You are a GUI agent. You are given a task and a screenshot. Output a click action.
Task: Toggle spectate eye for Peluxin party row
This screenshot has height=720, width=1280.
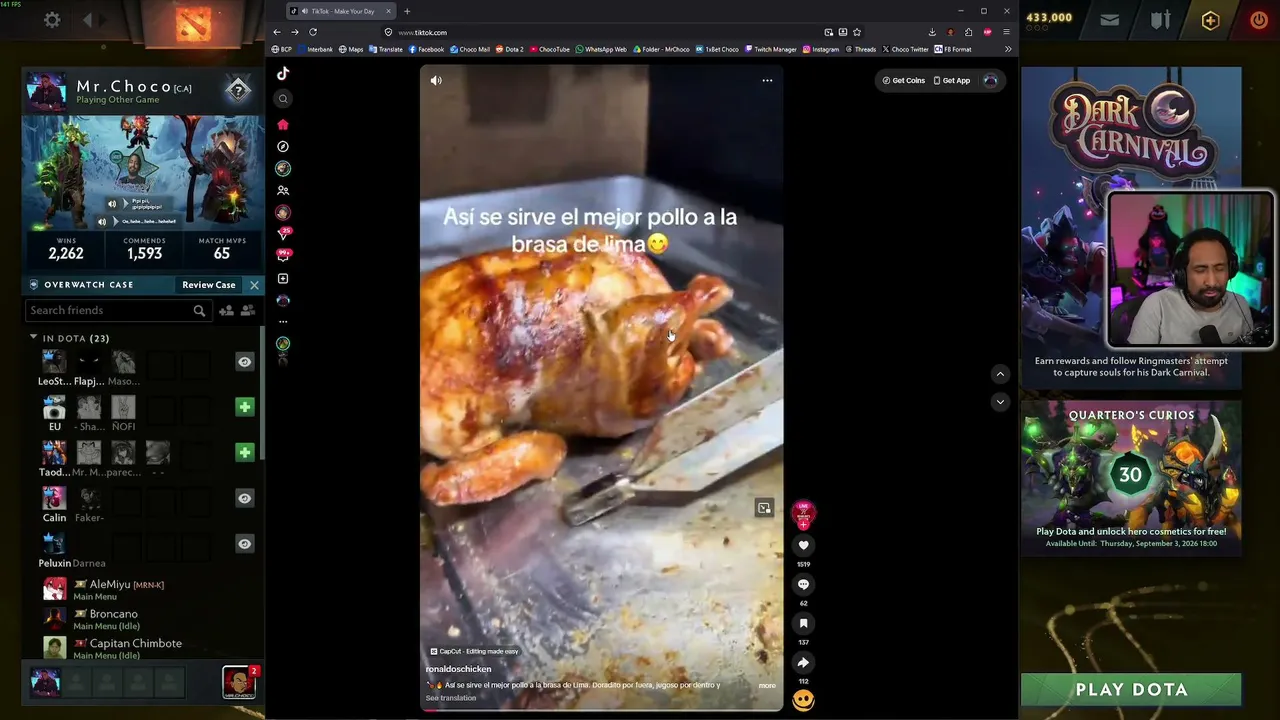(x=244, y=544)
